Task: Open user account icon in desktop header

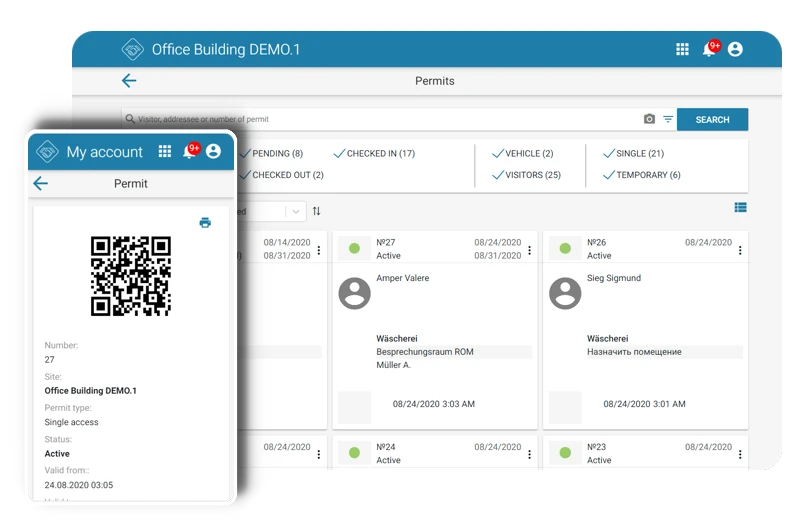Action: coord(735,49)
